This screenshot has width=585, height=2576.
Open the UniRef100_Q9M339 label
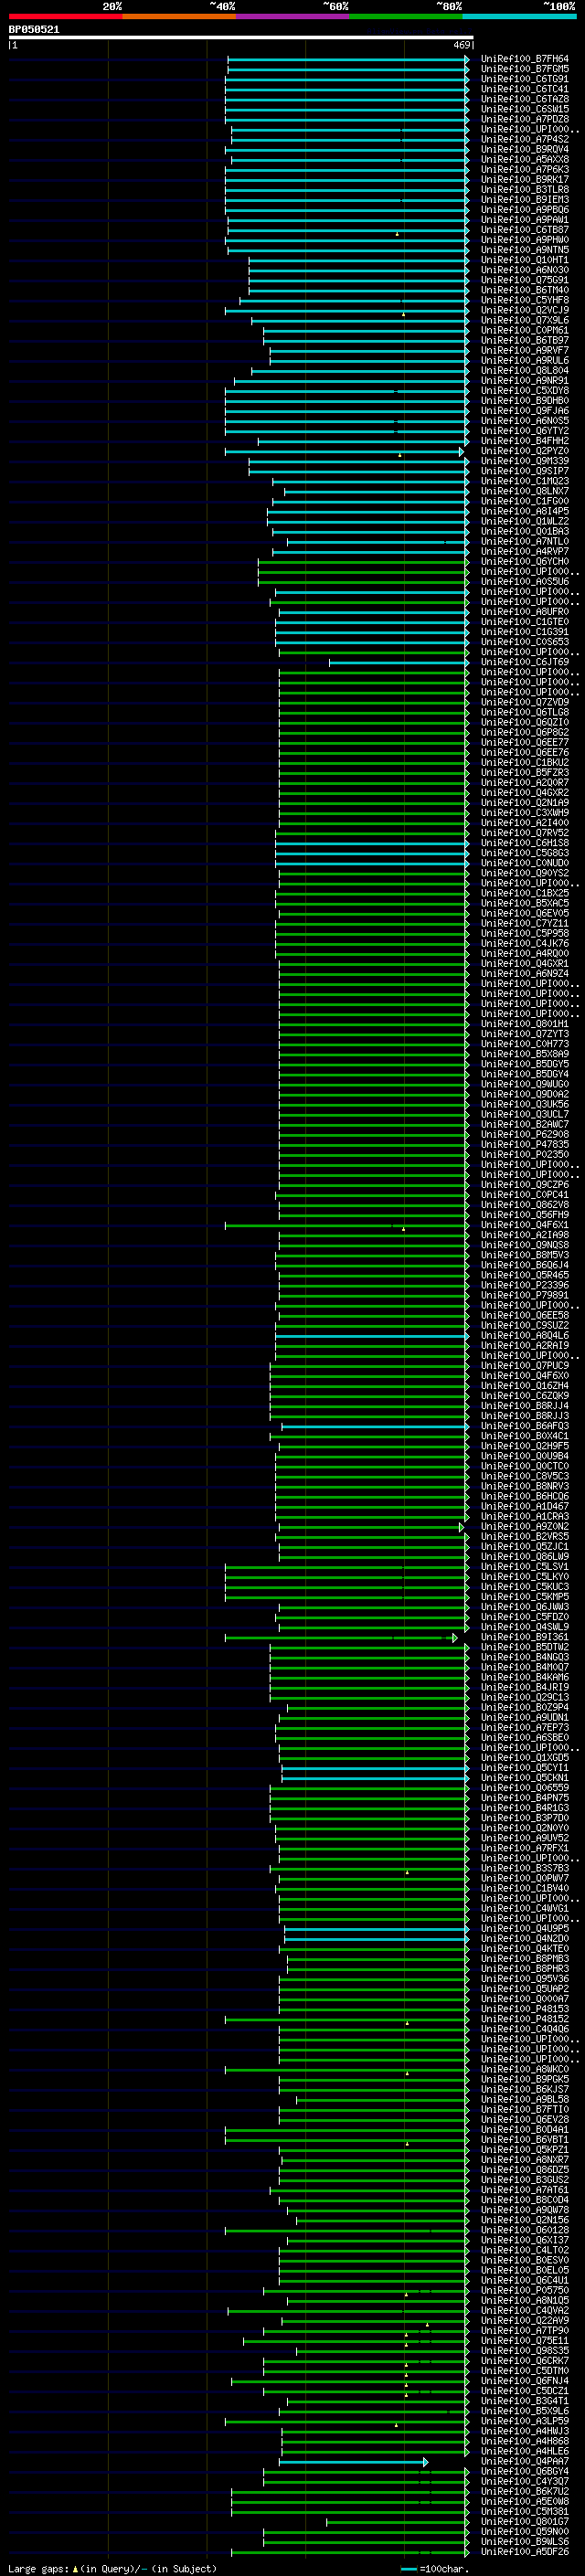tap(524, 461)
